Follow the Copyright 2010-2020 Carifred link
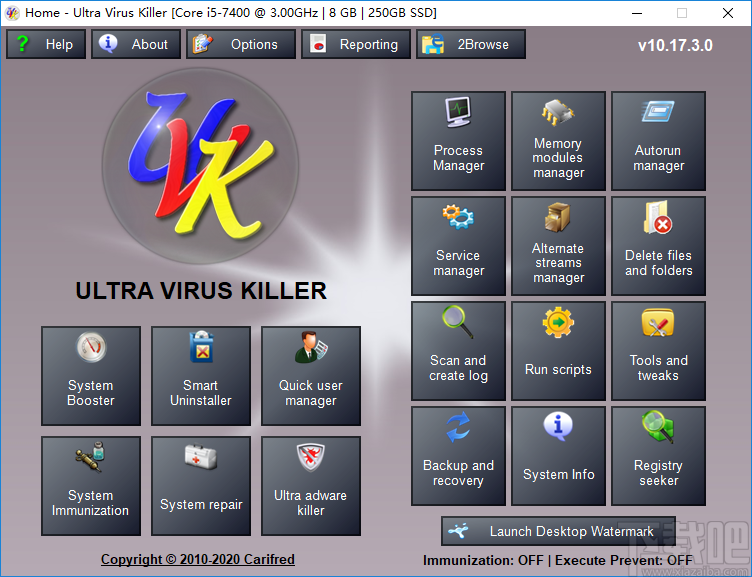The width and height of the screenshot is (752, 577). point(198,559)
